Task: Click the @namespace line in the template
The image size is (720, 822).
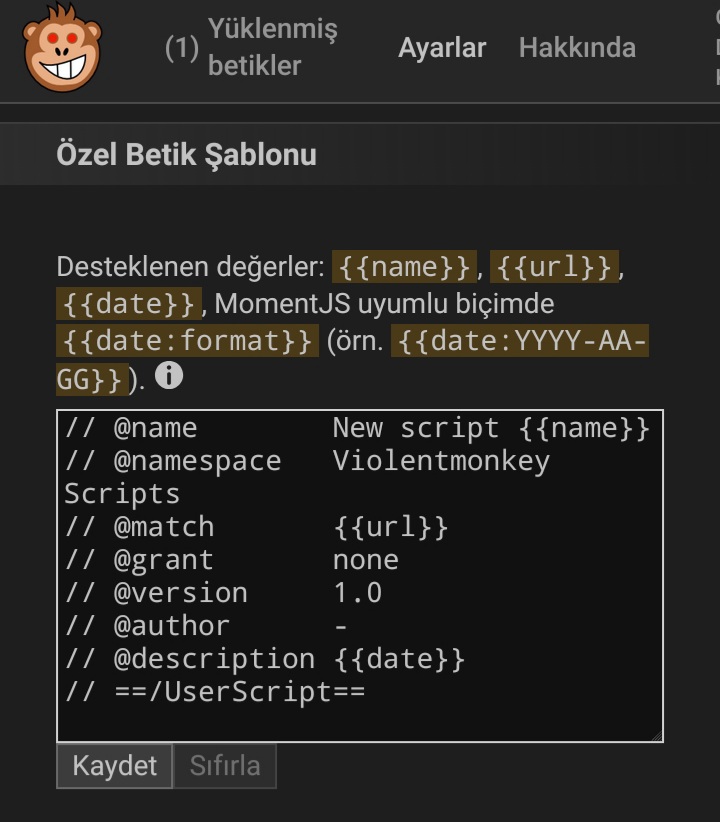Action: pyautogui.click(x=306, y=461)
